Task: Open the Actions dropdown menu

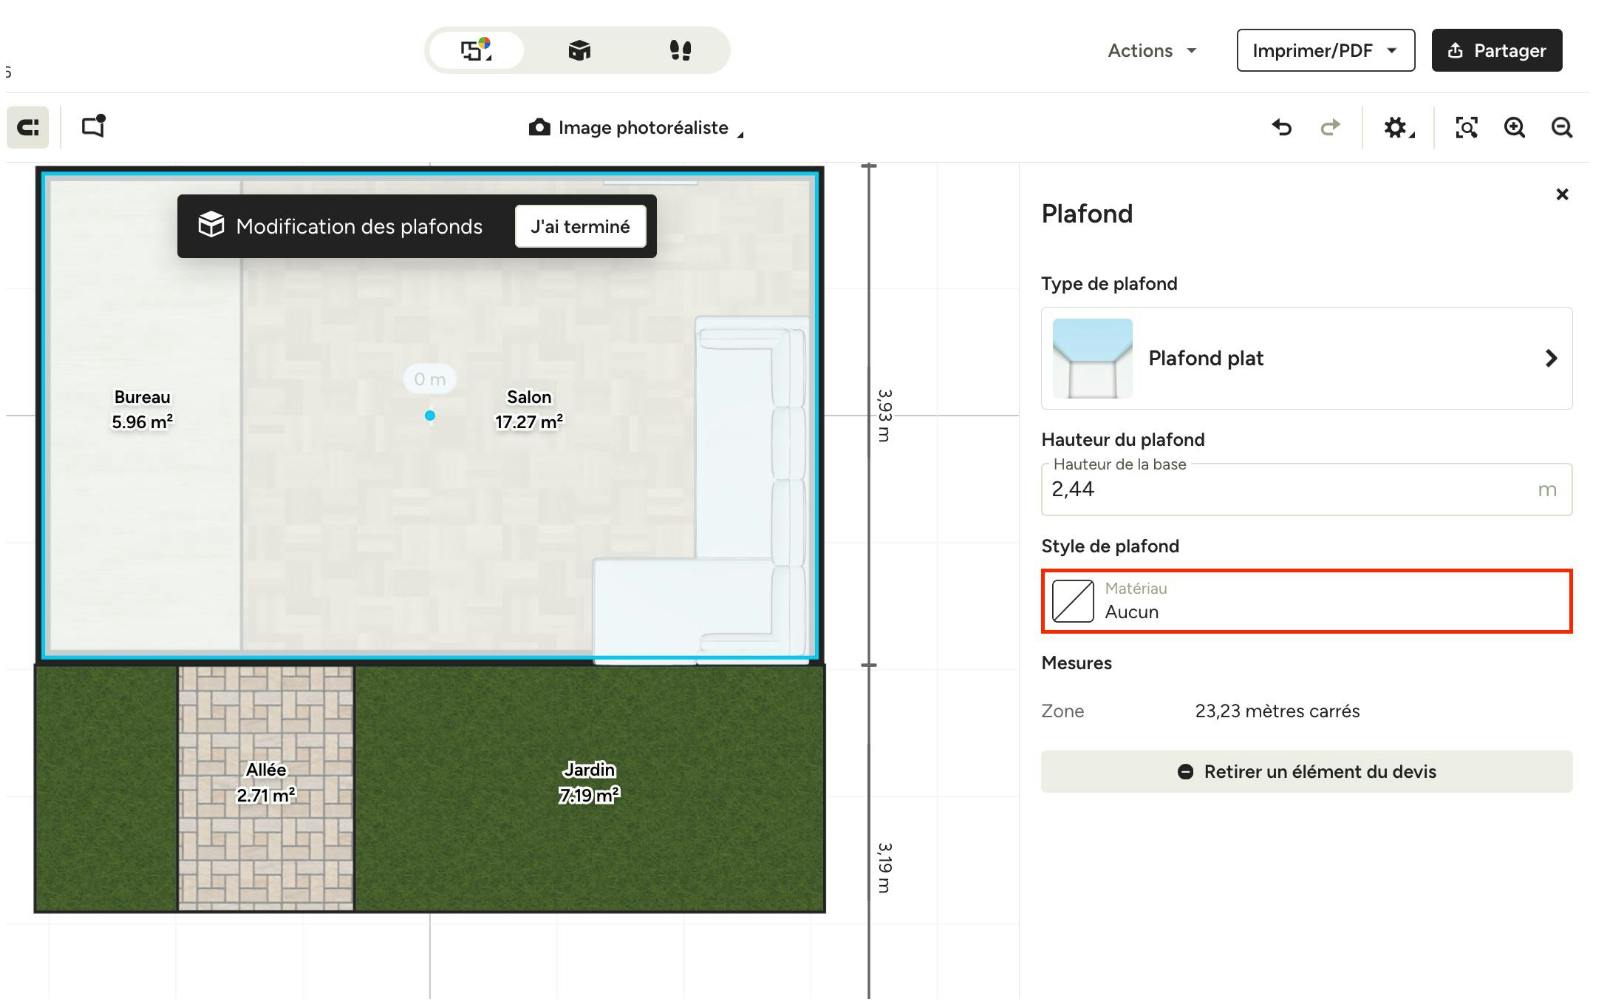Action: coord(1151,50)
